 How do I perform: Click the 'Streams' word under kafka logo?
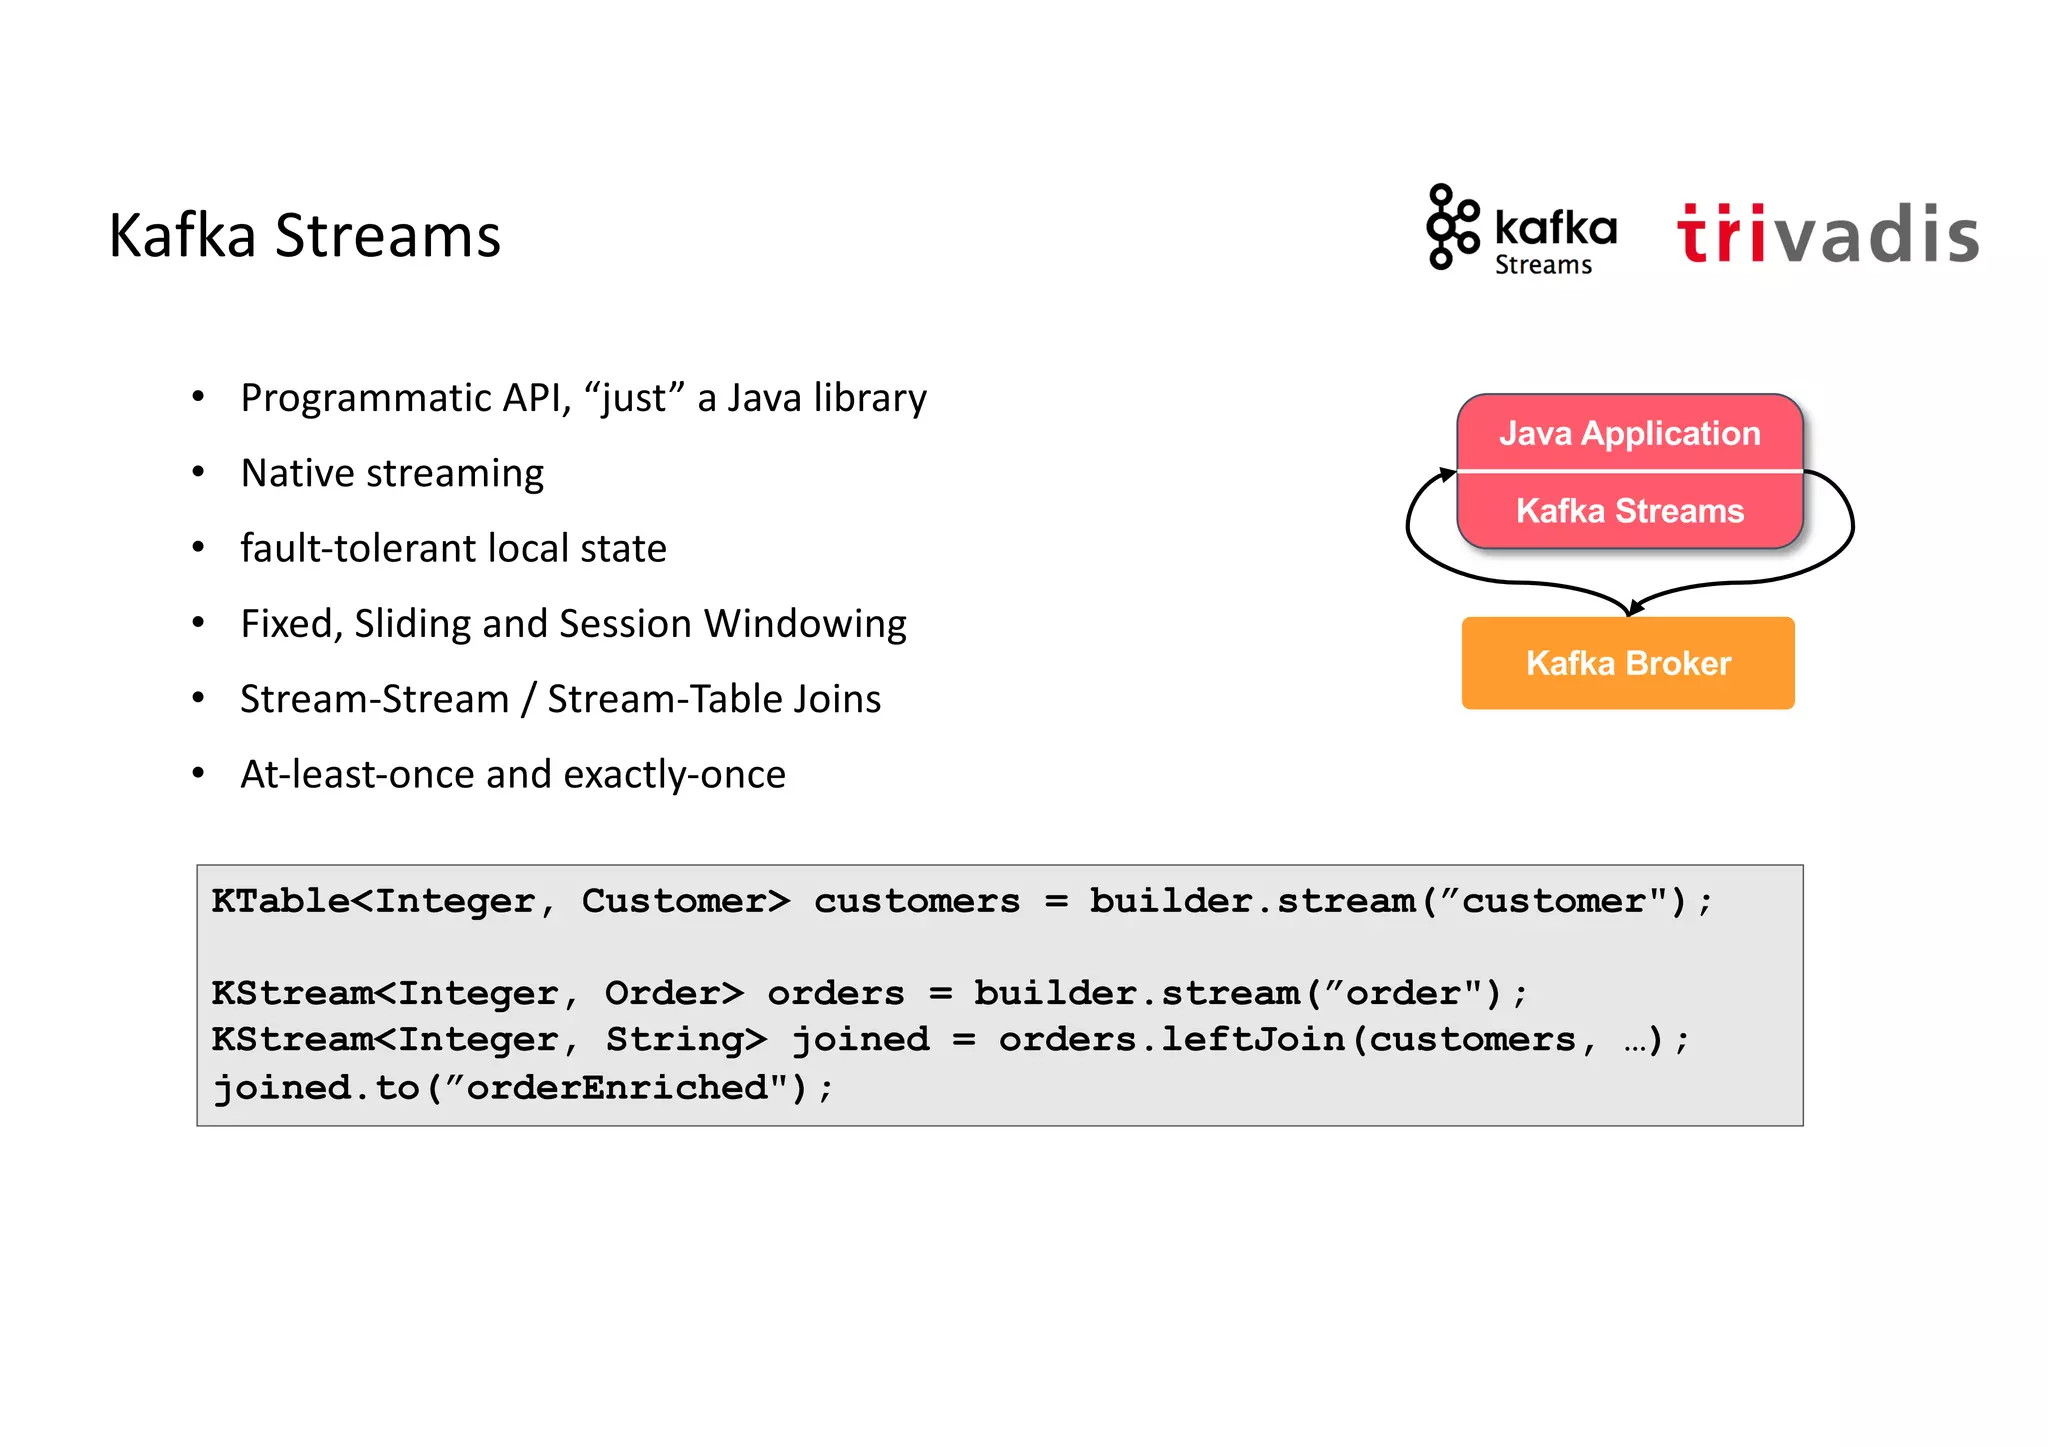tap(1543, 265)
